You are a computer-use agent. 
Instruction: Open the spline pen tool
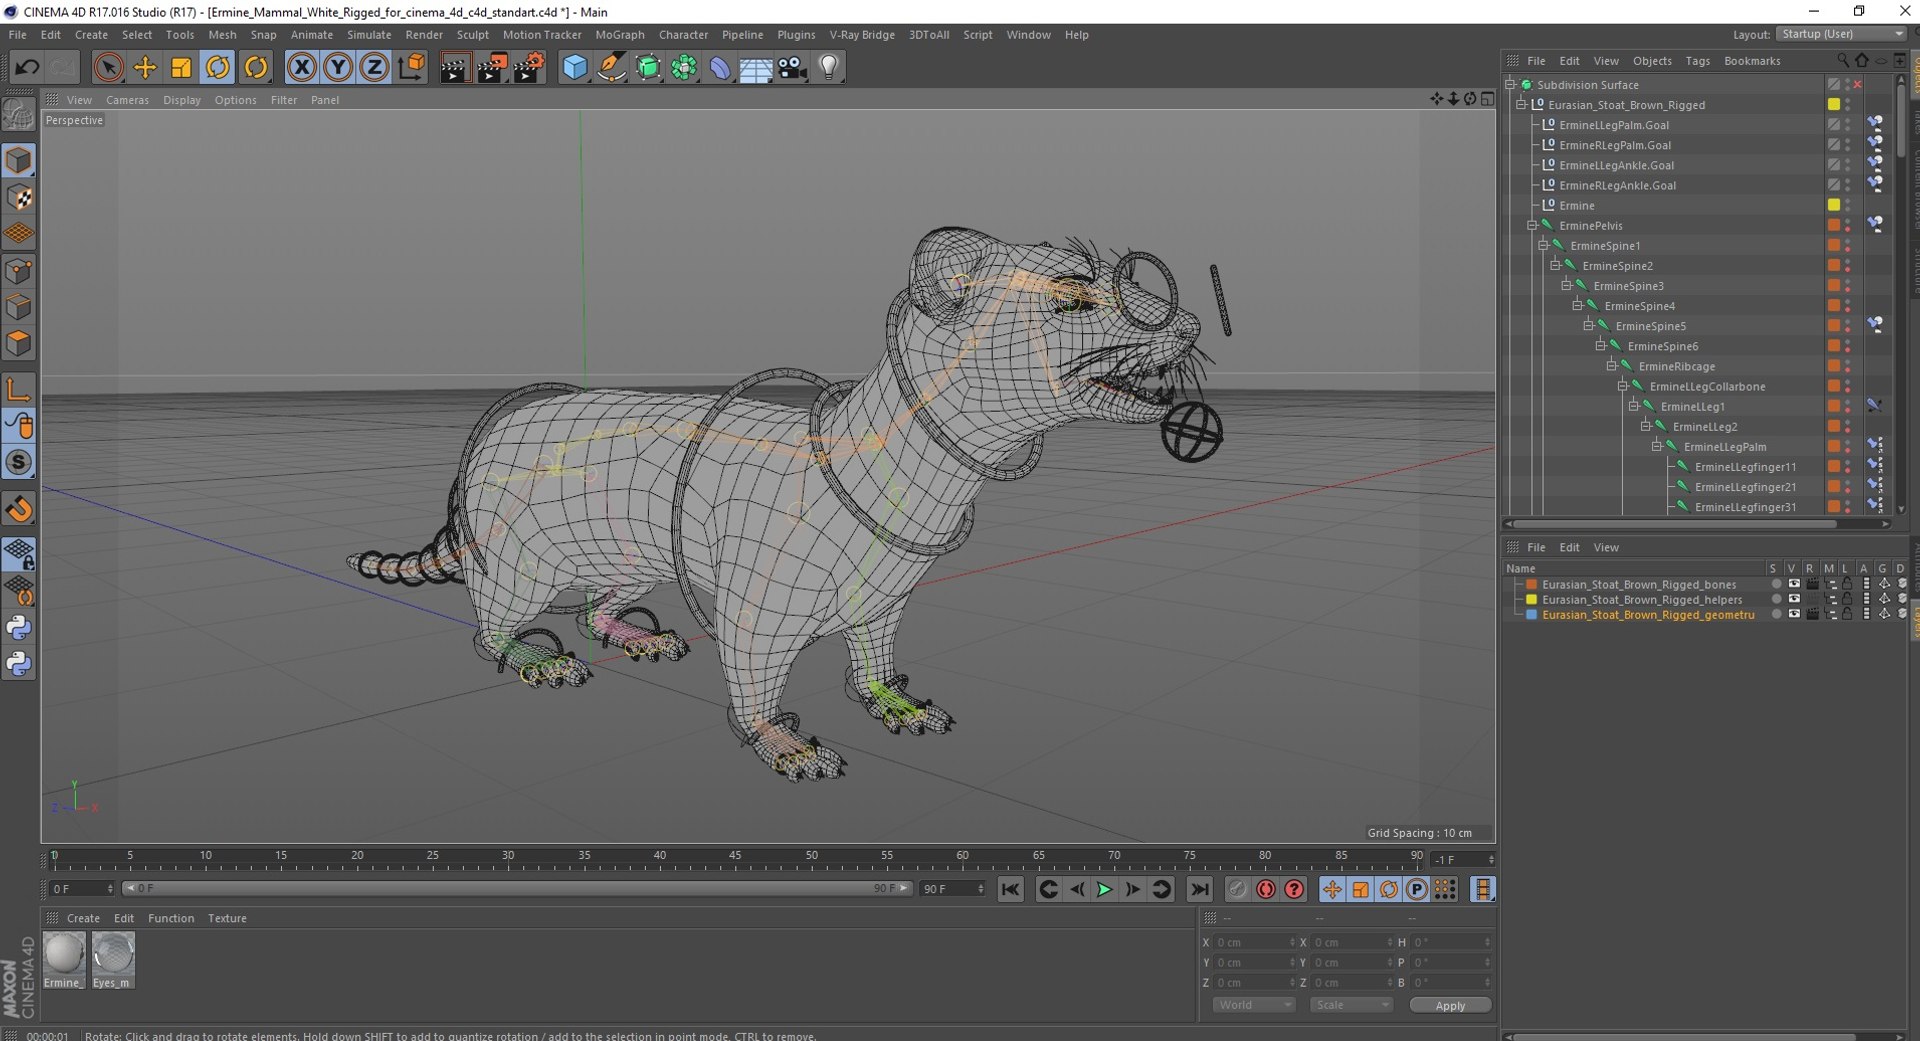point(611,67)
